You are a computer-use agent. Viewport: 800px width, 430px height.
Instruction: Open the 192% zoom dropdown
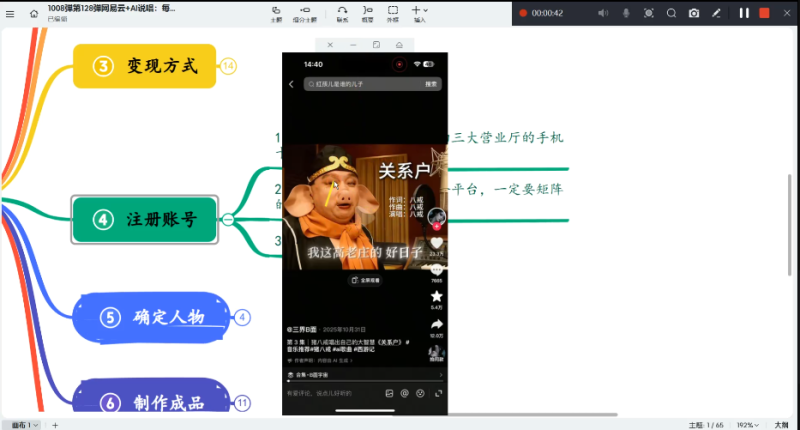click(747, 425)
